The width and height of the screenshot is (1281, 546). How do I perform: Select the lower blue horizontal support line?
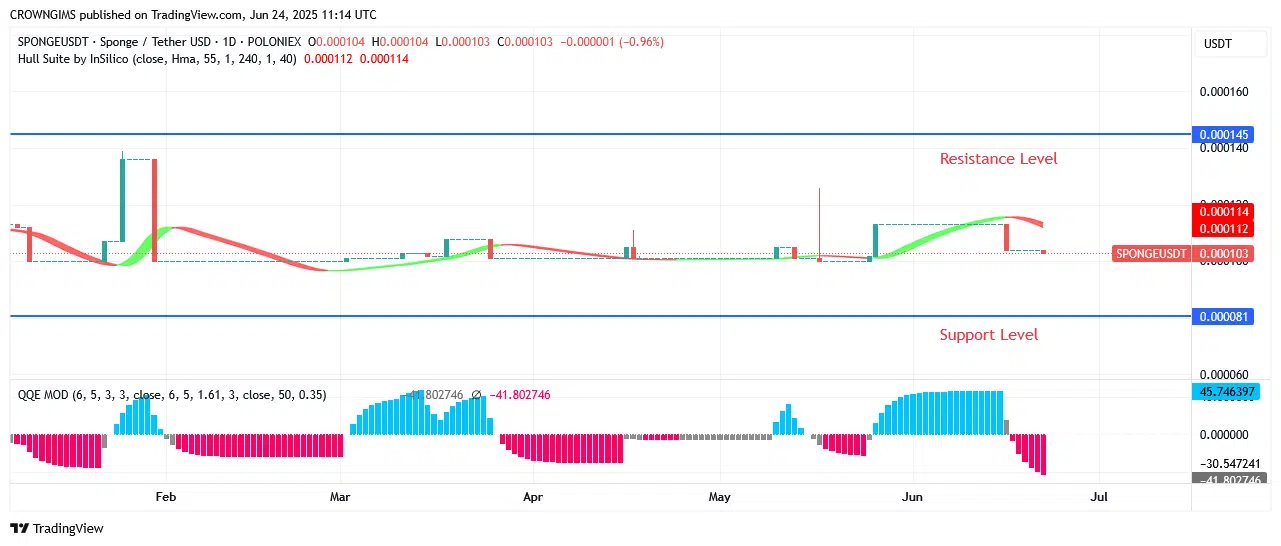pos(600,316)
